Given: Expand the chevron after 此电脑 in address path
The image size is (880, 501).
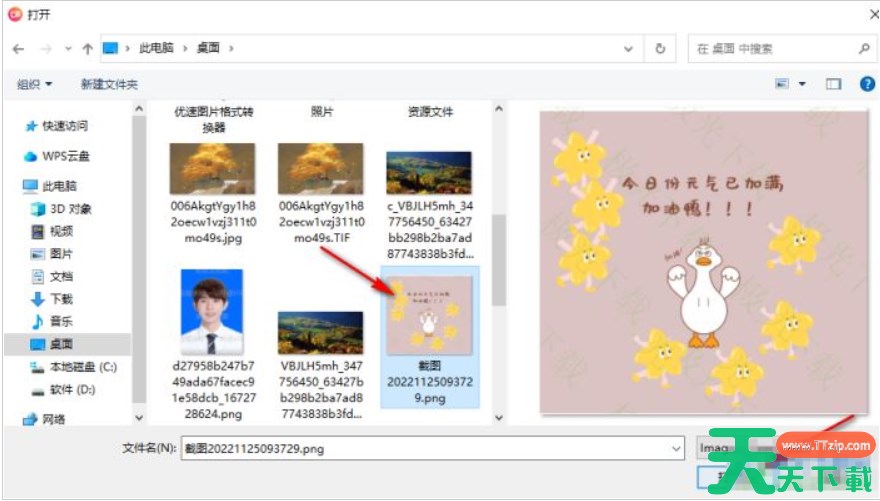Looking at the screenshot, I should click(185, 49).
